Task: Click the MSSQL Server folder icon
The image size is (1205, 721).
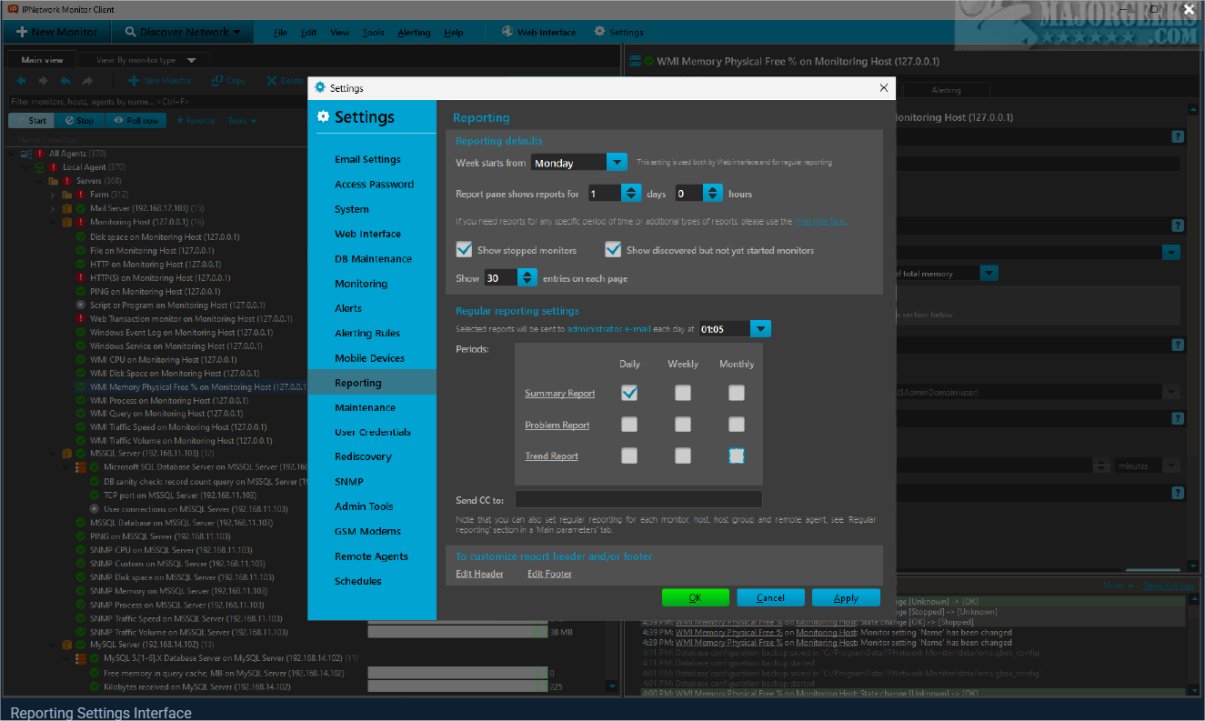Action: pos(68,453)
